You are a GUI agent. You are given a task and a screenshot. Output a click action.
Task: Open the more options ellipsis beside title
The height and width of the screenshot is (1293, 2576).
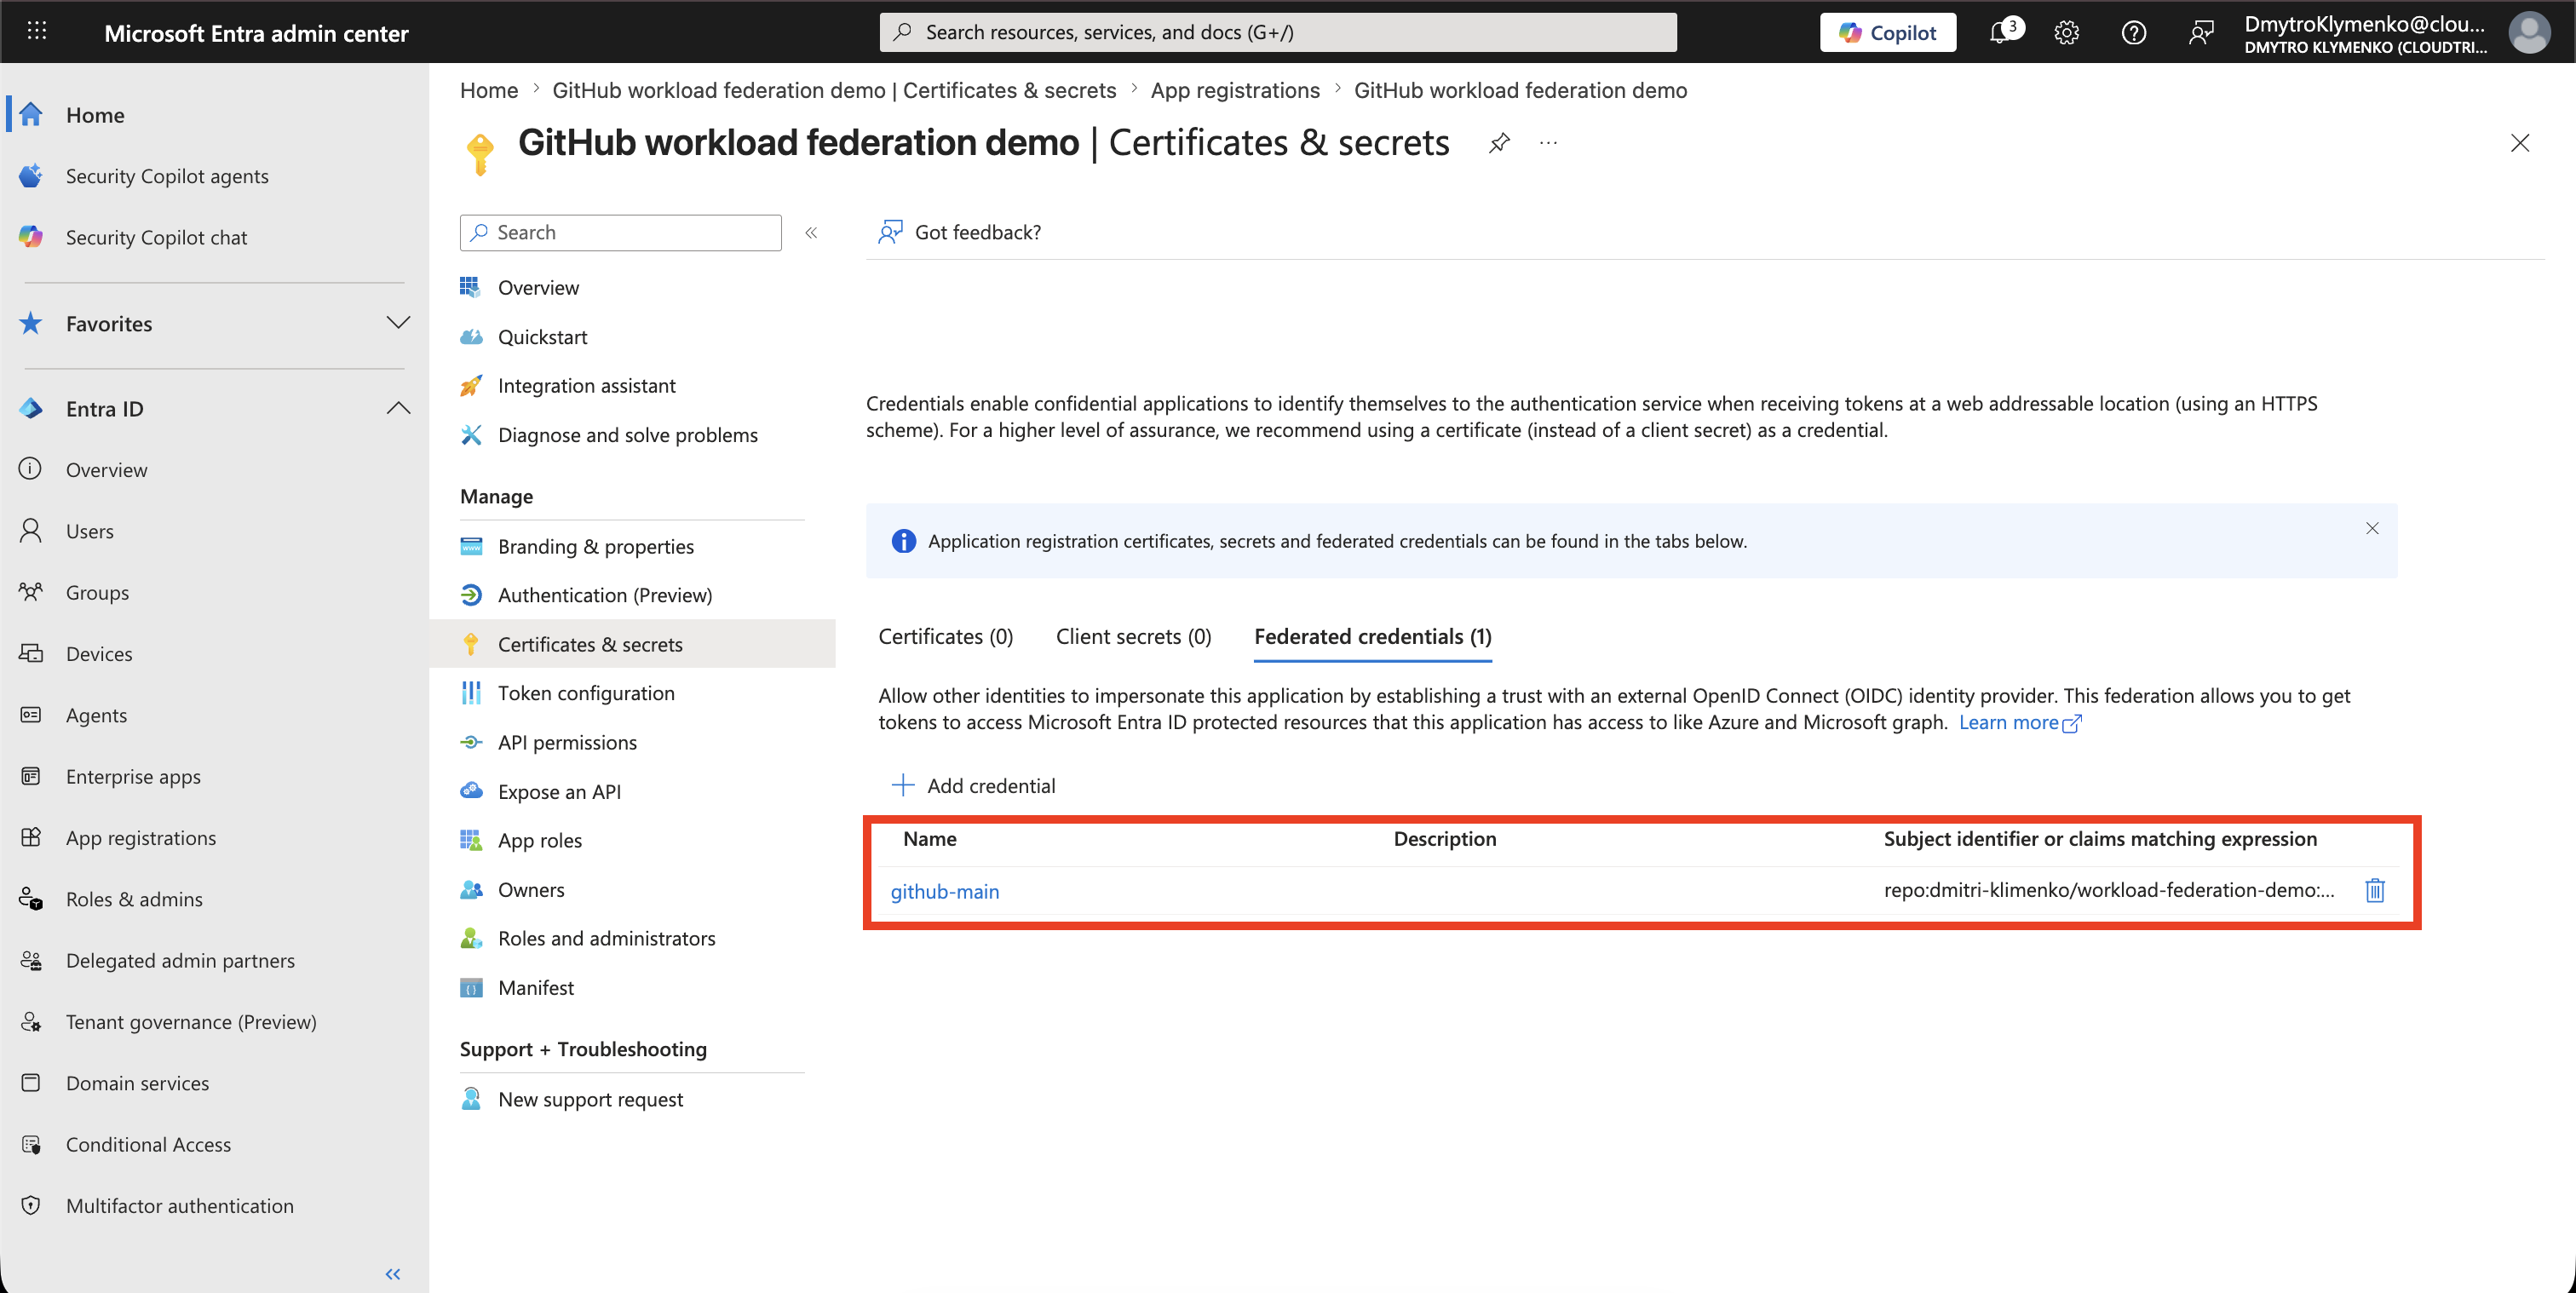point(1548,143)
